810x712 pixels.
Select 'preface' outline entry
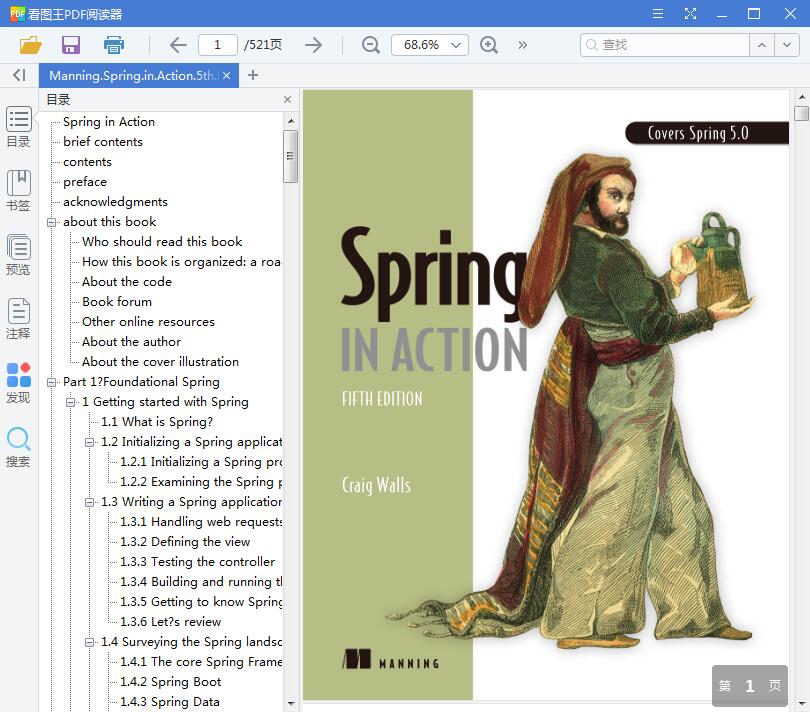[x=85, y=182]
